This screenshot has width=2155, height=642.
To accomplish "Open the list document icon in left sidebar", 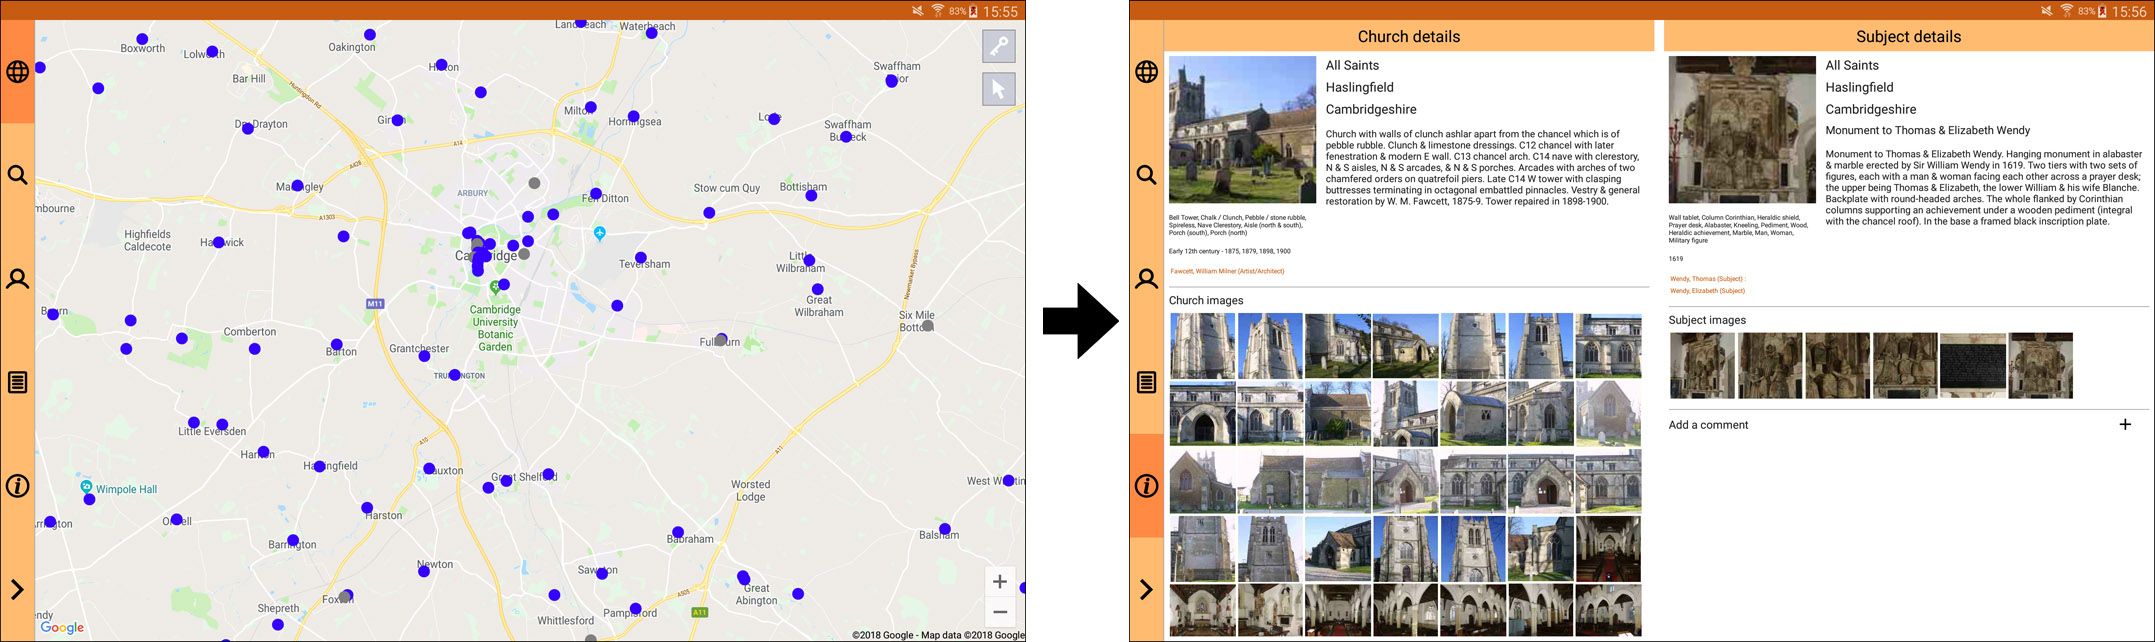I will 17,382.
